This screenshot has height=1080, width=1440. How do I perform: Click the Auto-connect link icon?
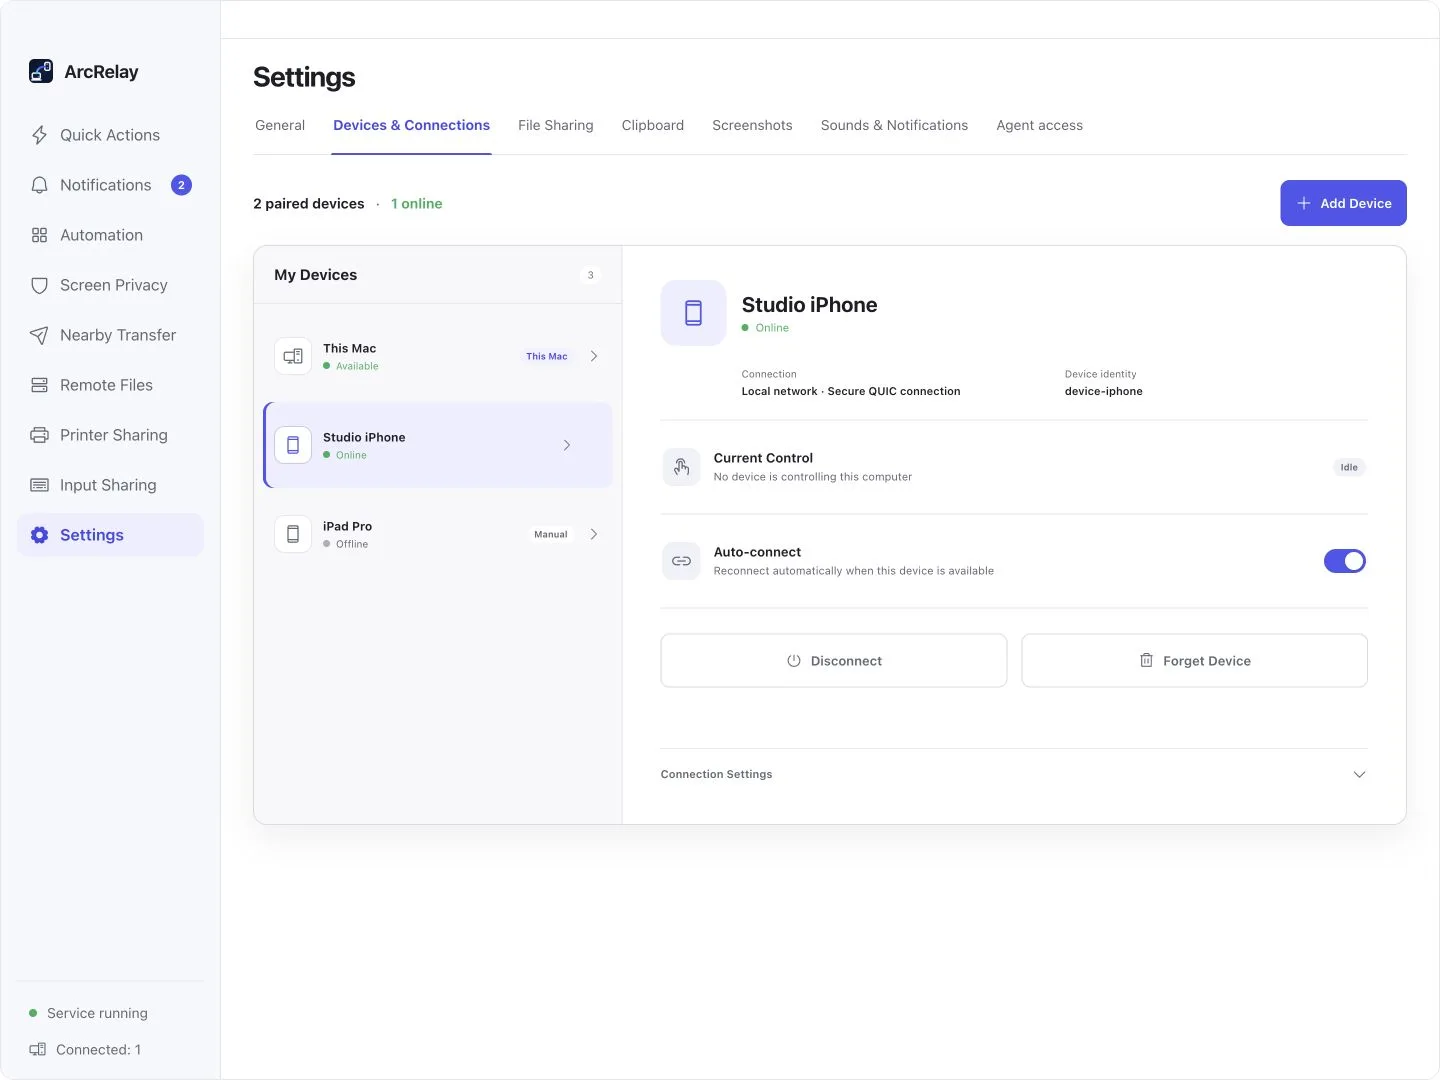(681, 561)
